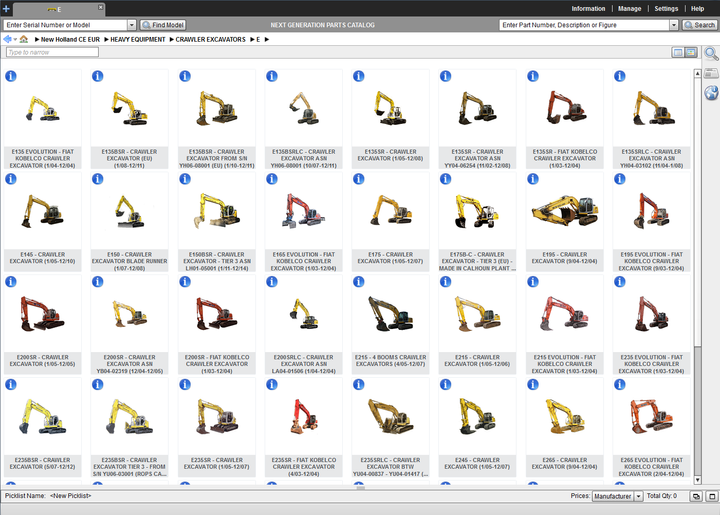Go to CRAWLER EXCAVATORS breadcrumb
Image resolution: width=720 pixels, height=515 pixels.
tap(210, 39)
